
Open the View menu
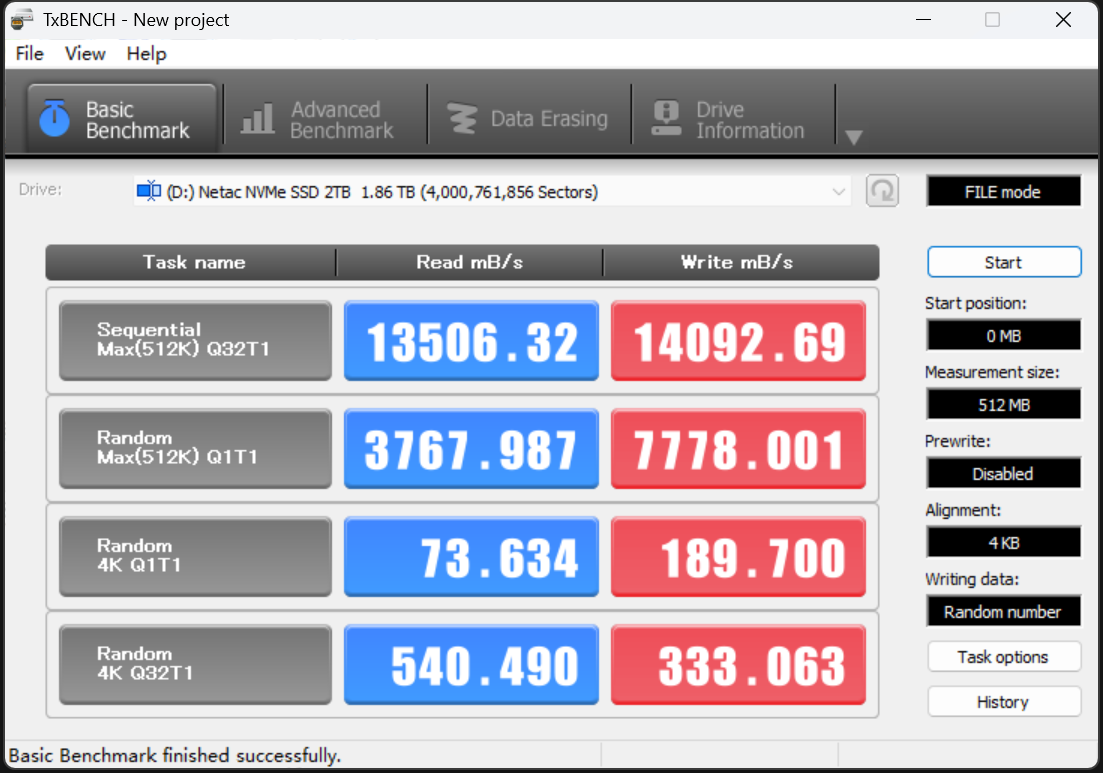pyautogui.click(x=85, y=54)
